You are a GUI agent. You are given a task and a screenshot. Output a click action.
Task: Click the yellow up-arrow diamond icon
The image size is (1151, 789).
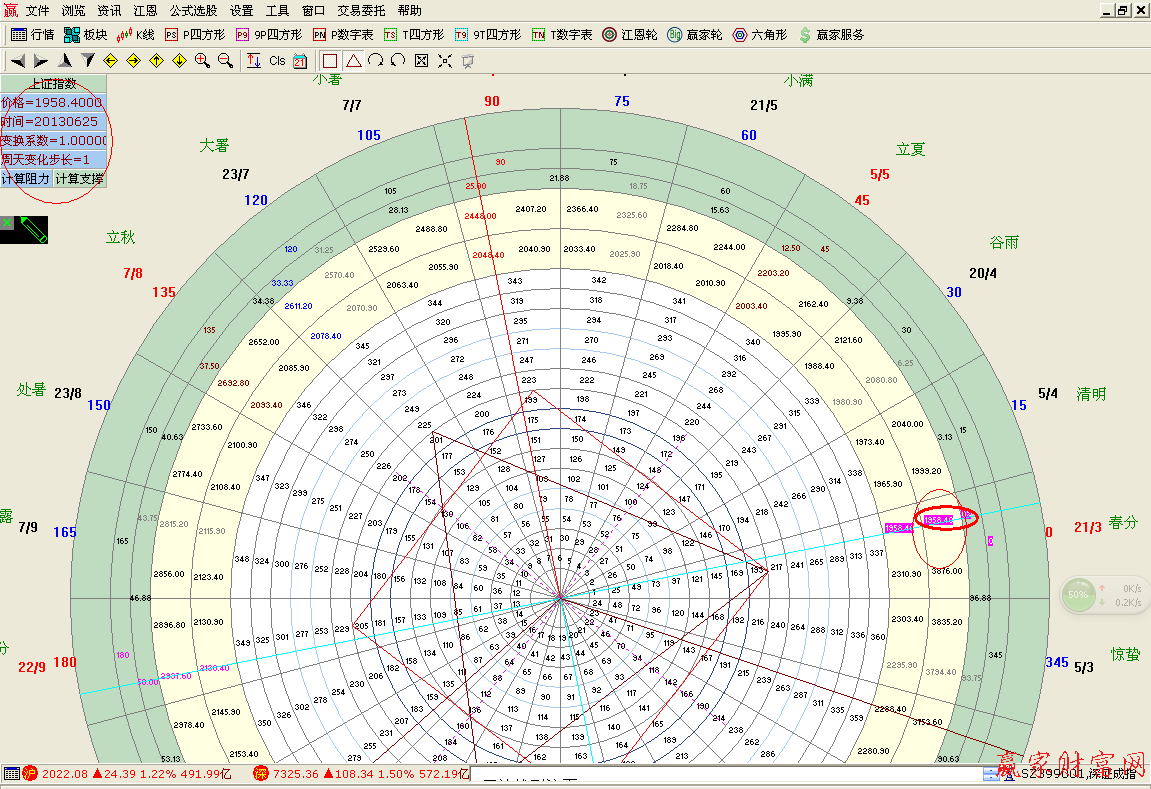(x=156, y=61)
